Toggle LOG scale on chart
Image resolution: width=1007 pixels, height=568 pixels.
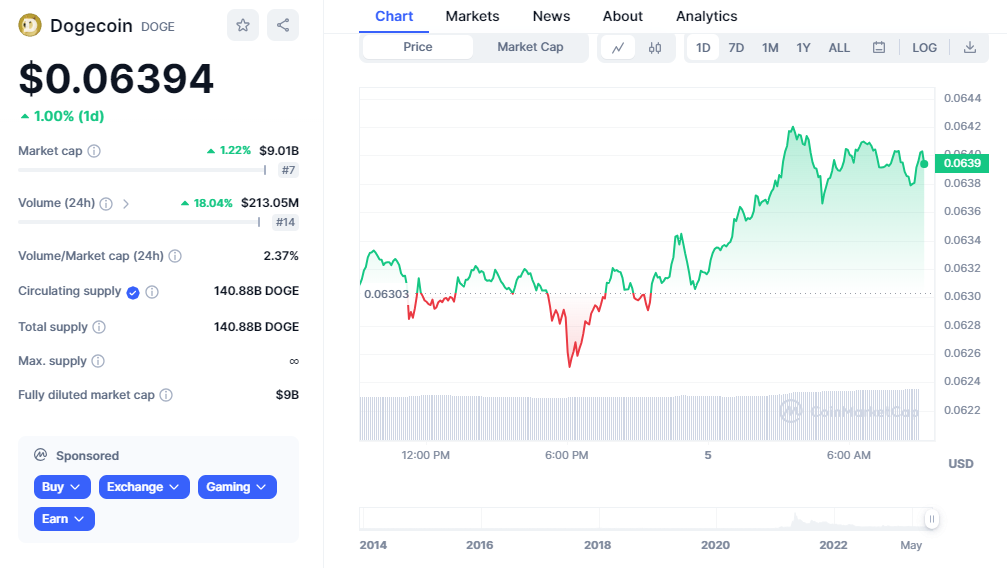[x=924, y=48]
